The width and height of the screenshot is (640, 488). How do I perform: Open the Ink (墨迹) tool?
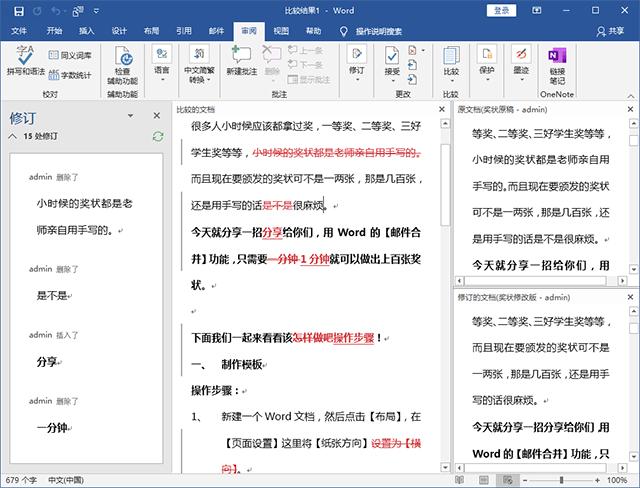521,63
